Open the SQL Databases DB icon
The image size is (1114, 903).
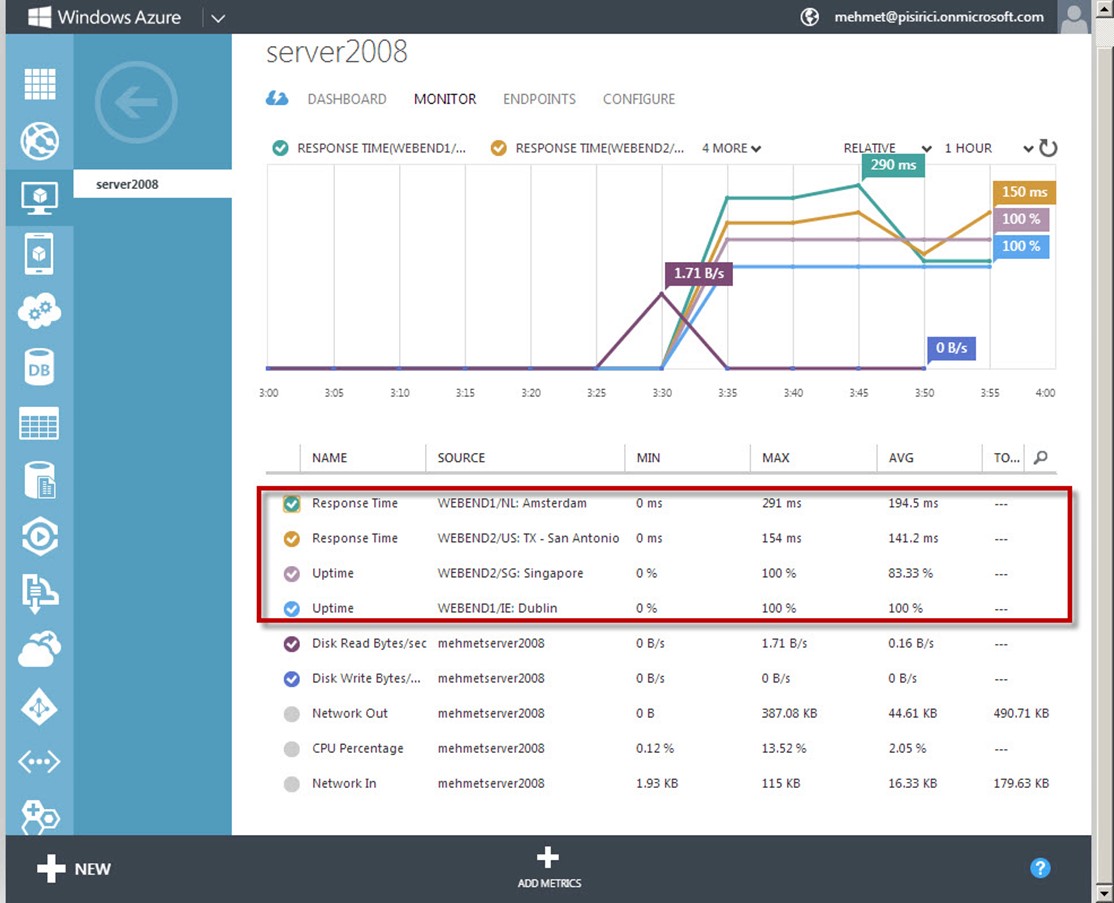click(x=40, y=367)
